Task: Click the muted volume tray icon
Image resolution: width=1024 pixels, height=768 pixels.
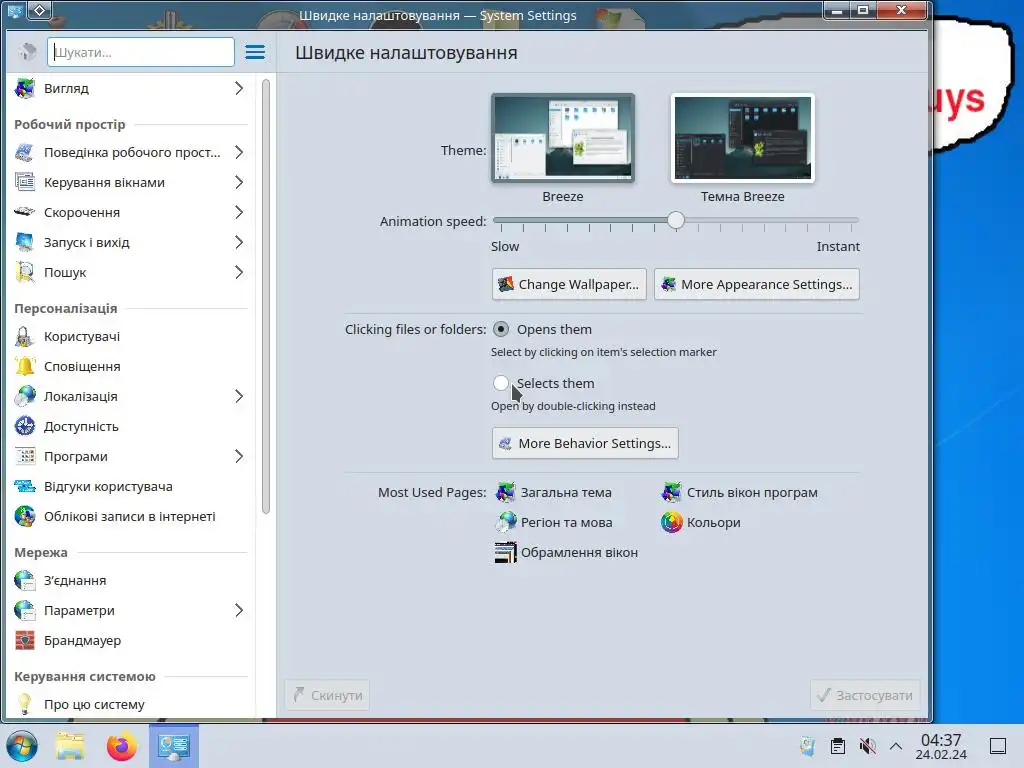Action: (867, 746)
